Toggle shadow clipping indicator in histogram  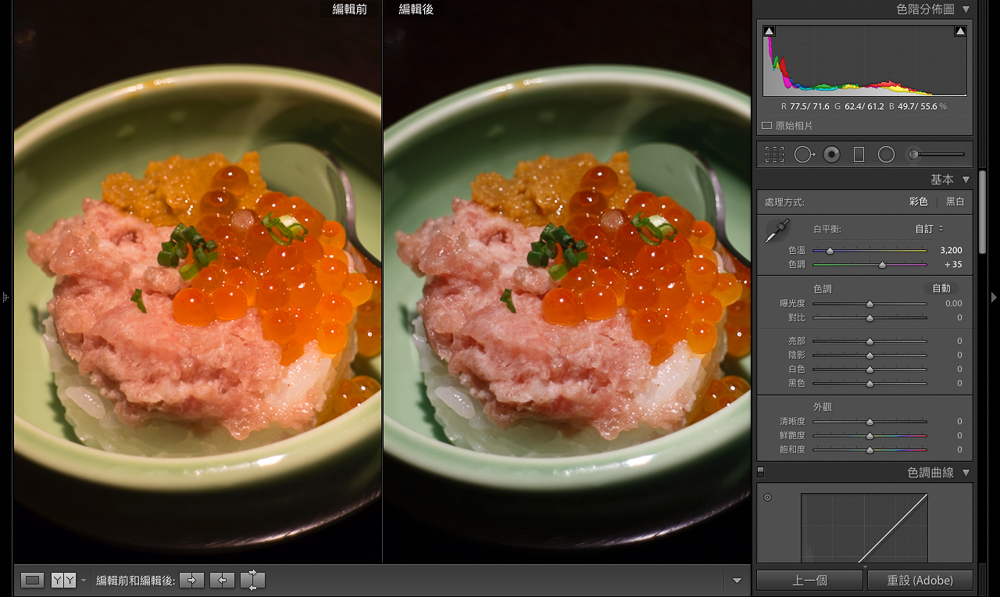pos(769,32)
